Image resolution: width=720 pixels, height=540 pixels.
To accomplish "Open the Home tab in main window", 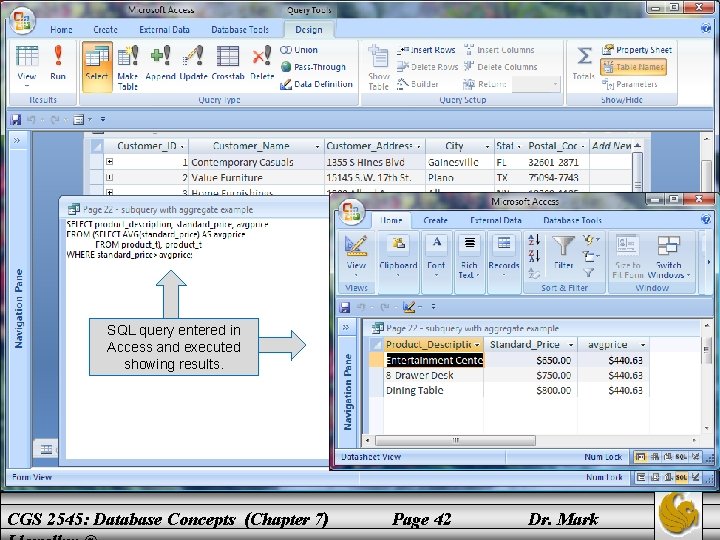I will pyautogui.click(x=61, y=29).
